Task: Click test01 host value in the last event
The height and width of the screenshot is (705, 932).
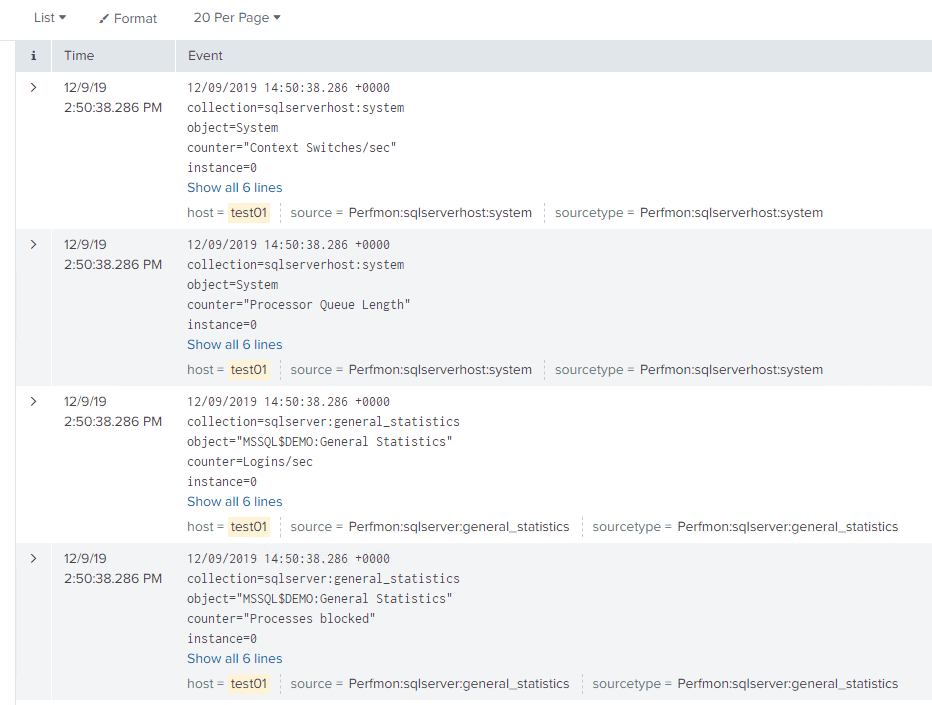Action: click(249, 684)
